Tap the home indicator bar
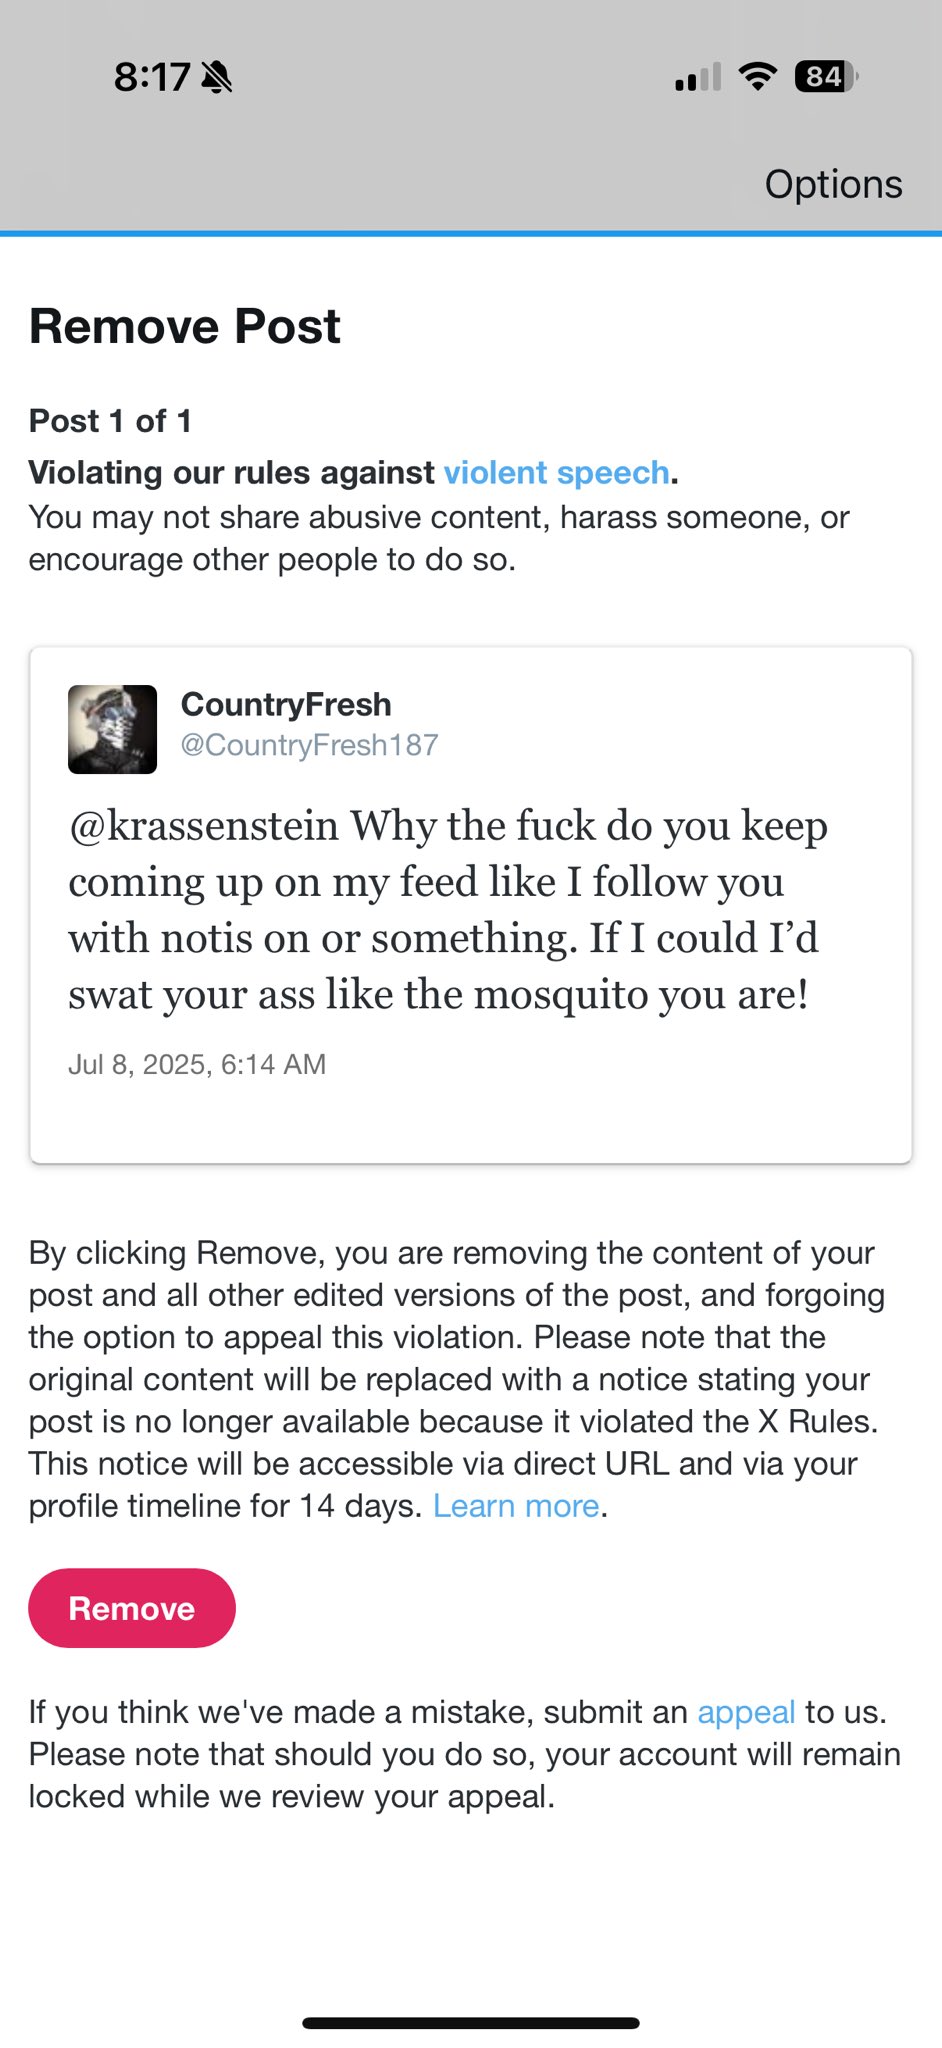This screenshot has height=2048, width=942. (471, 2023)
